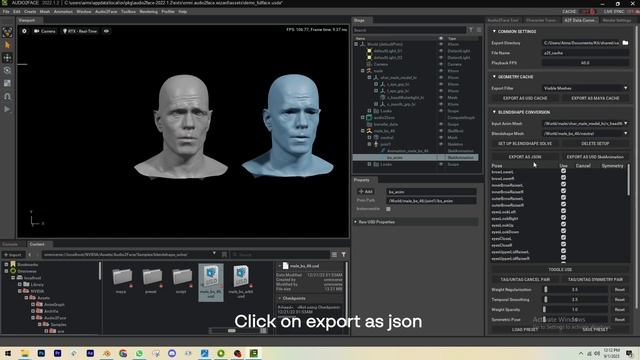Screen dimensions: 640x360
Task: Click Set Up Blendshape Solve button
Action: pyautogui.click(x=525, y=144)
